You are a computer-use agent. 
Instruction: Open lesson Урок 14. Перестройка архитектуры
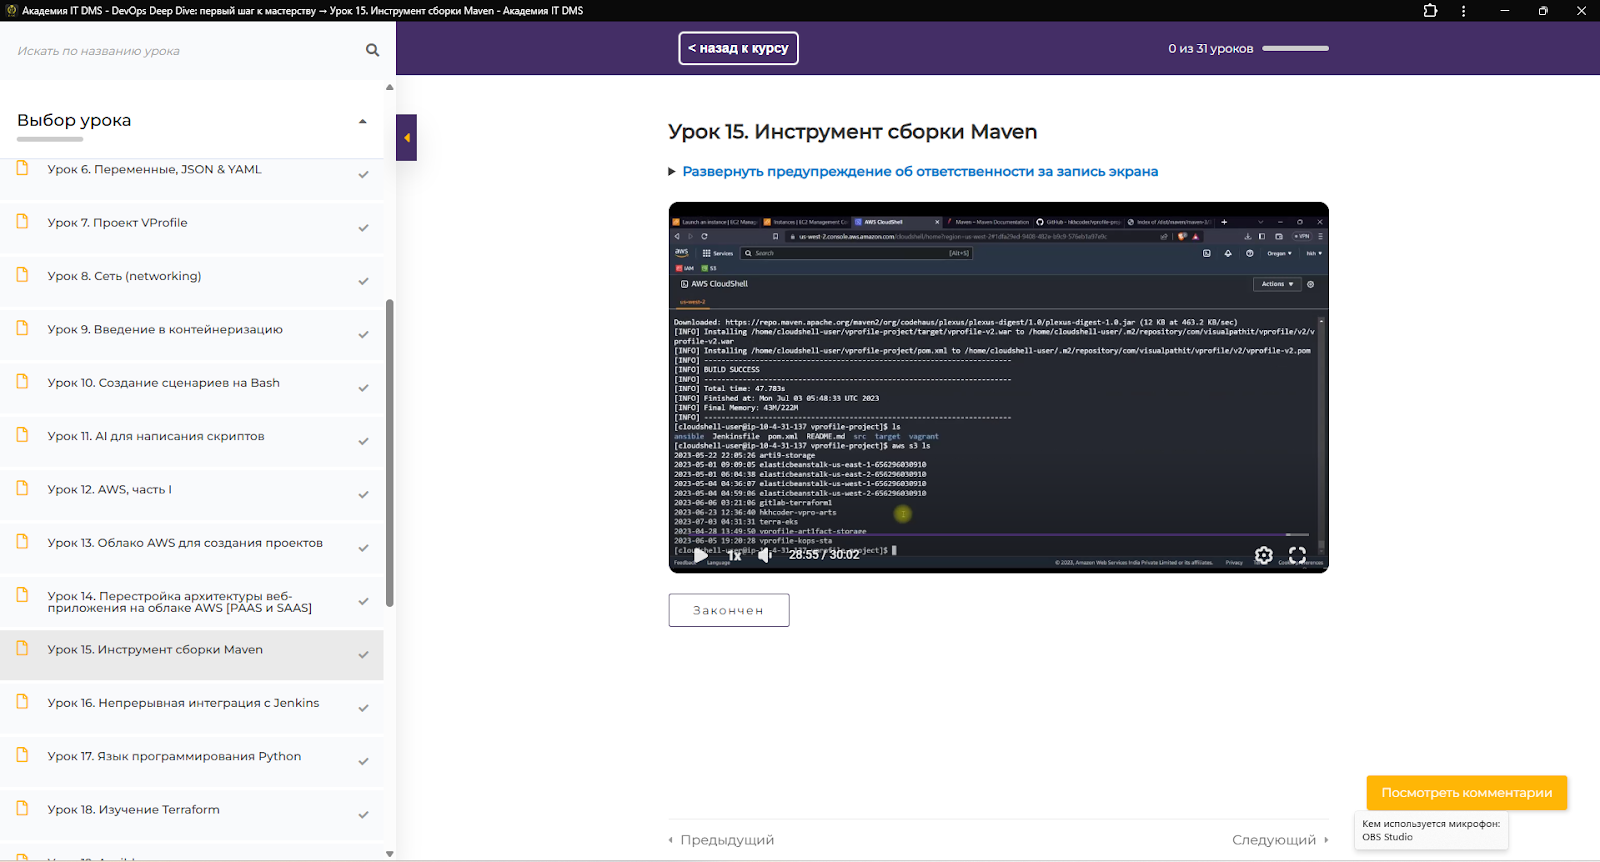tap(180, 602)
